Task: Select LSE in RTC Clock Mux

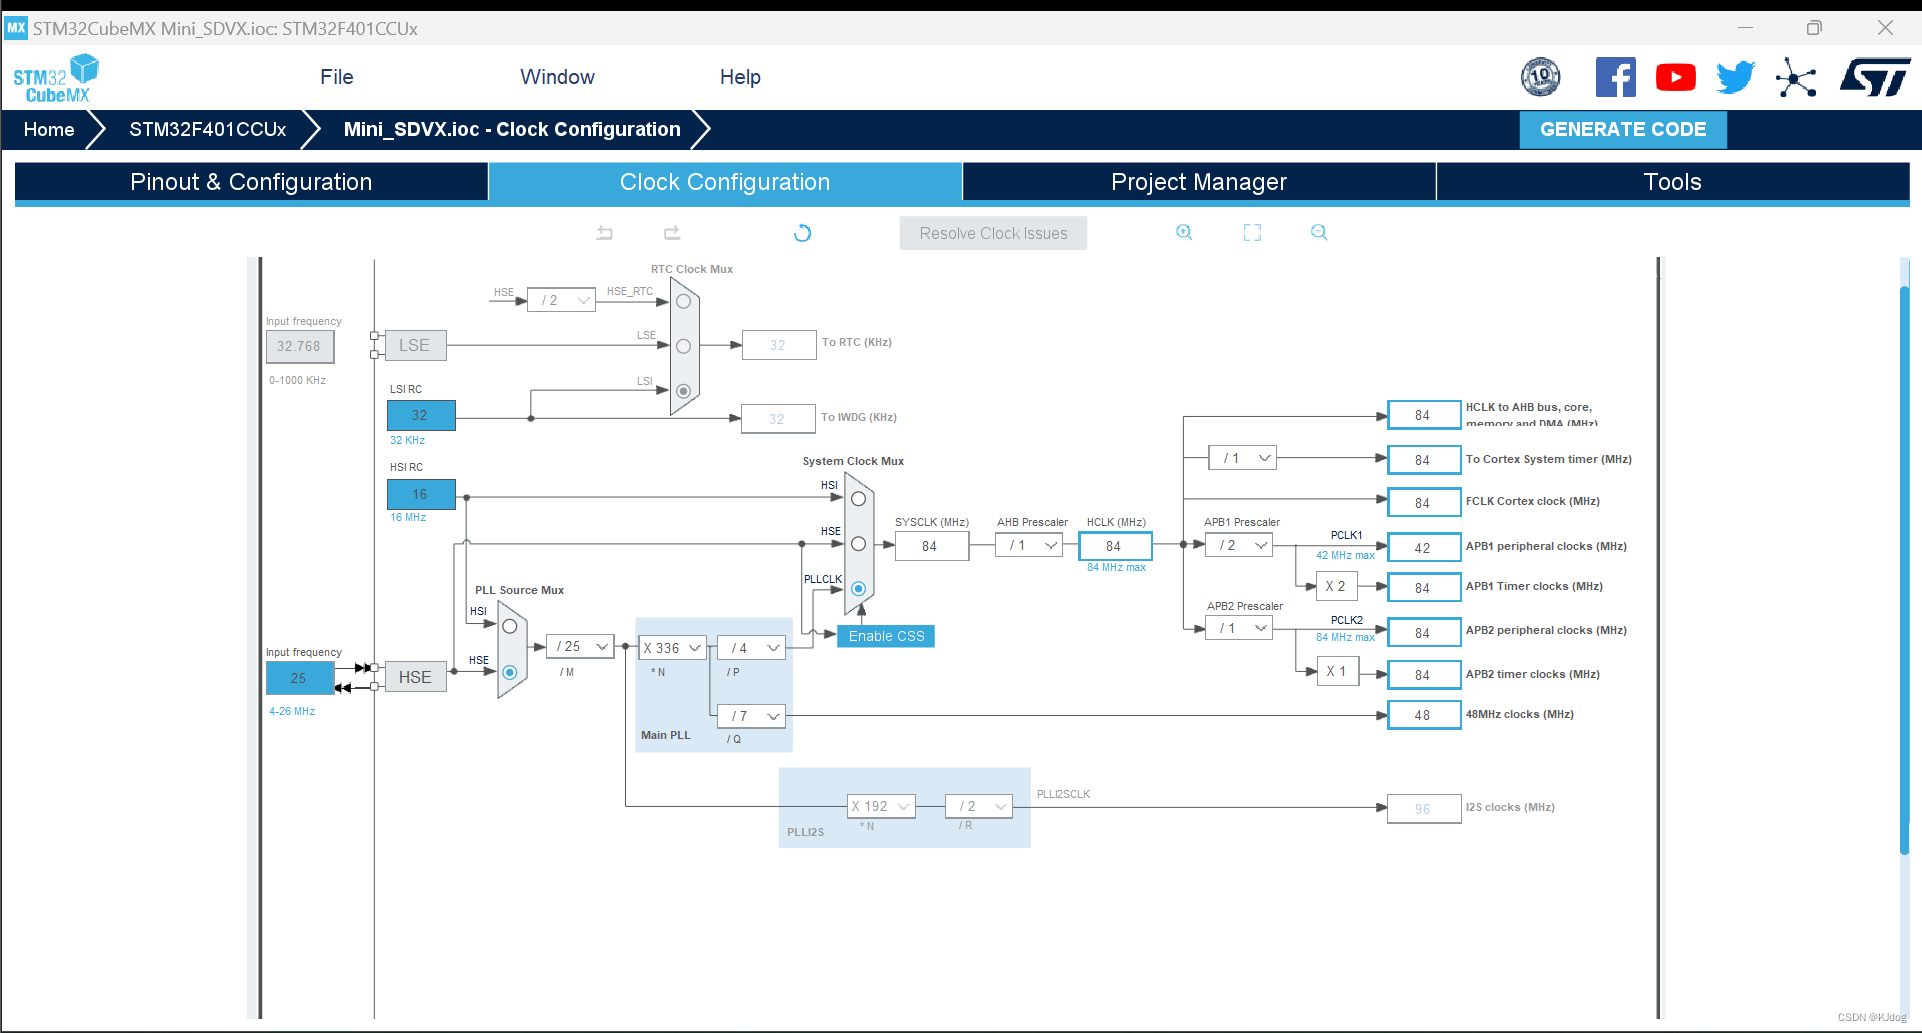Action: [683, 346]
